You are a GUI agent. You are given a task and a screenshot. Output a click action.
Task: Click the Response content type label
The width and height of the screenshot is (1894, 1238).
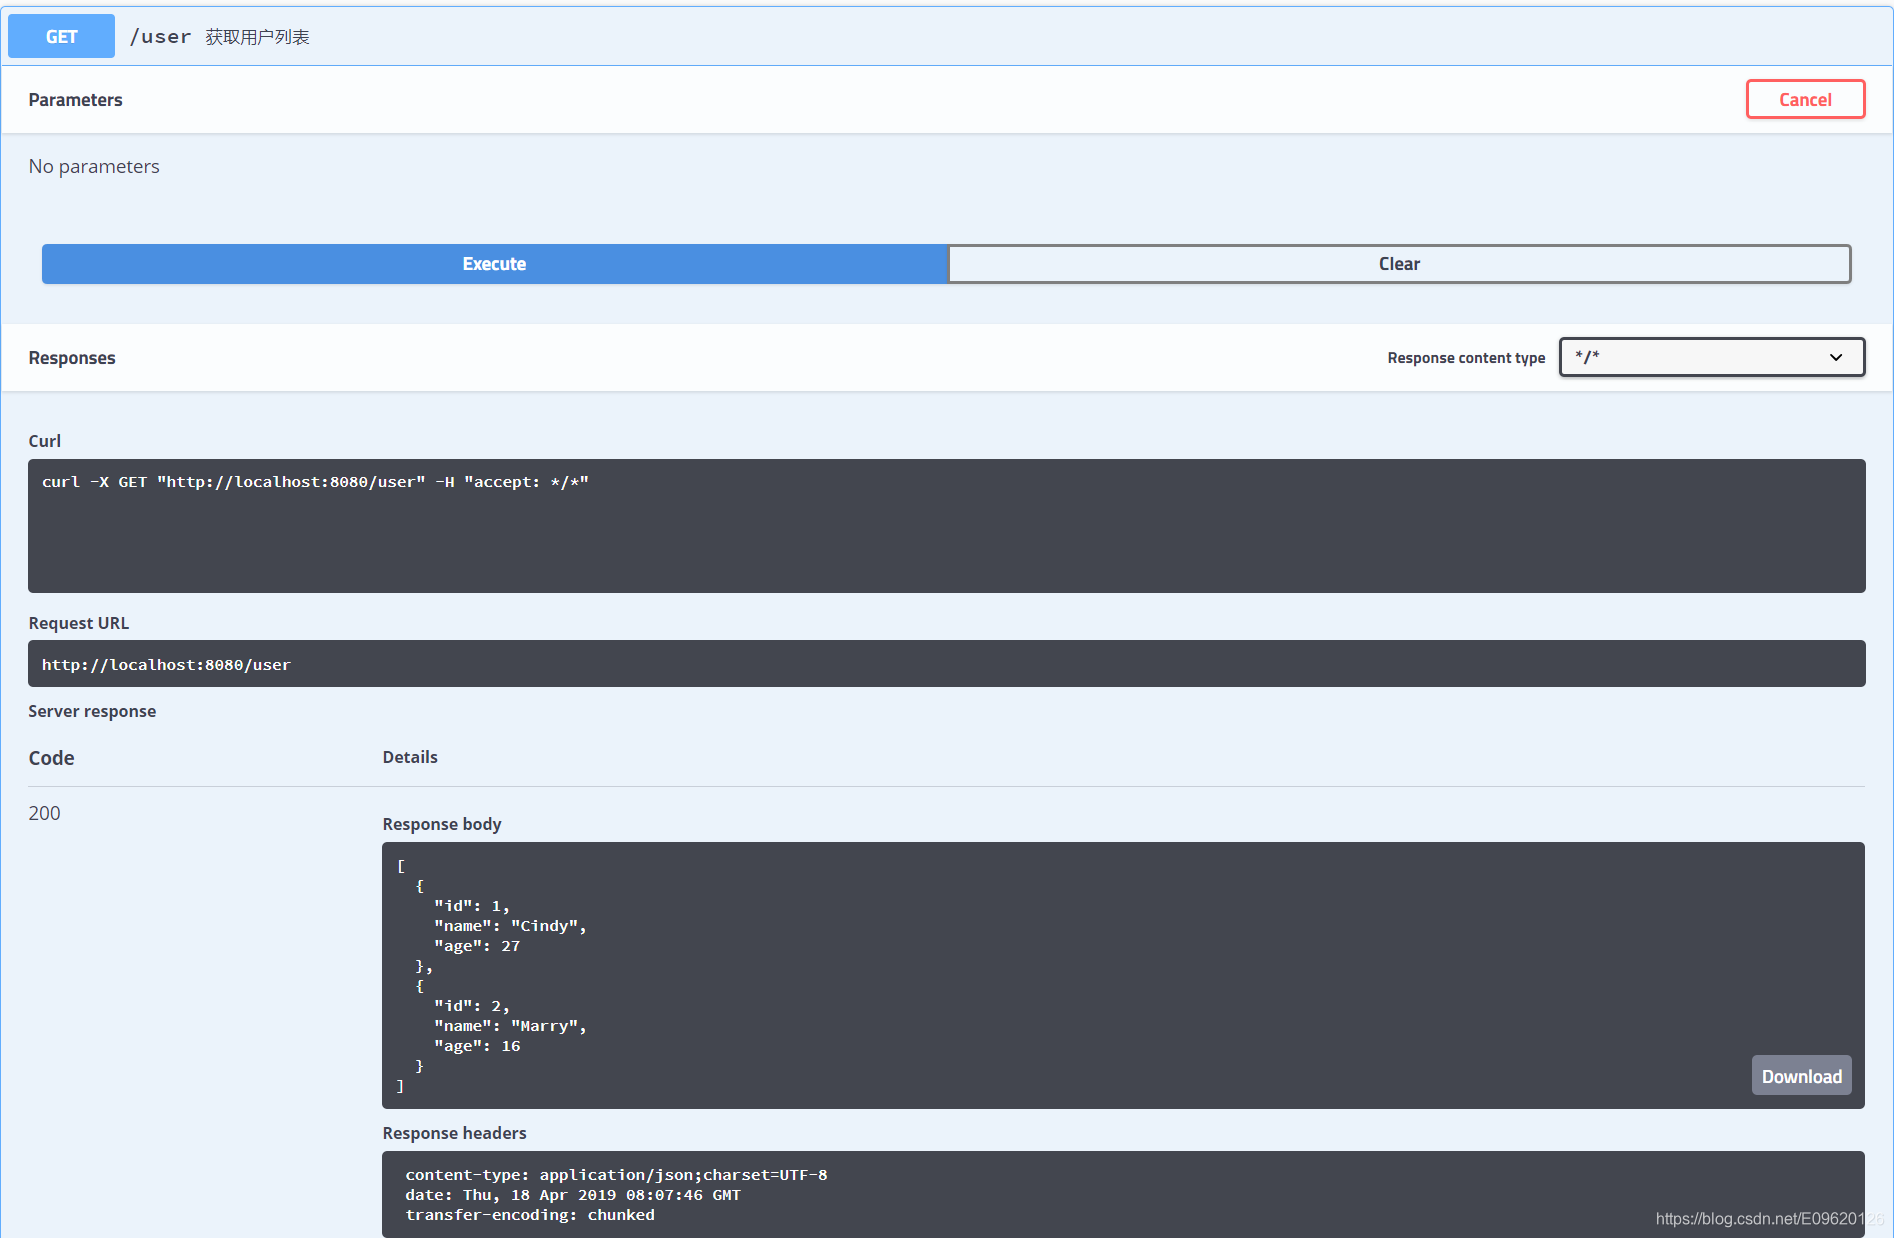click(x=1466, y=358)
